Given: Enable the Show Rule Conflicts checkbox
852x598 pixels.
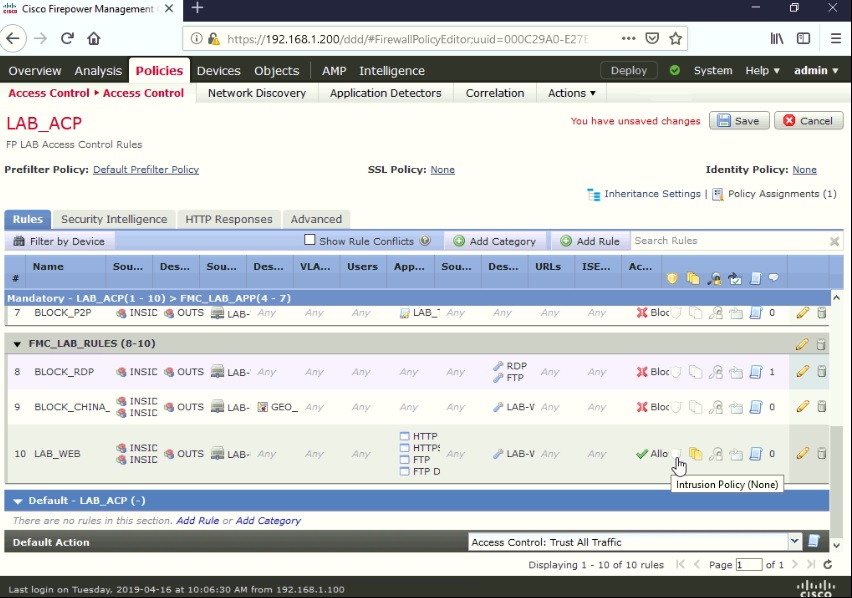Looking at the screenshot, I should point(311,239).
